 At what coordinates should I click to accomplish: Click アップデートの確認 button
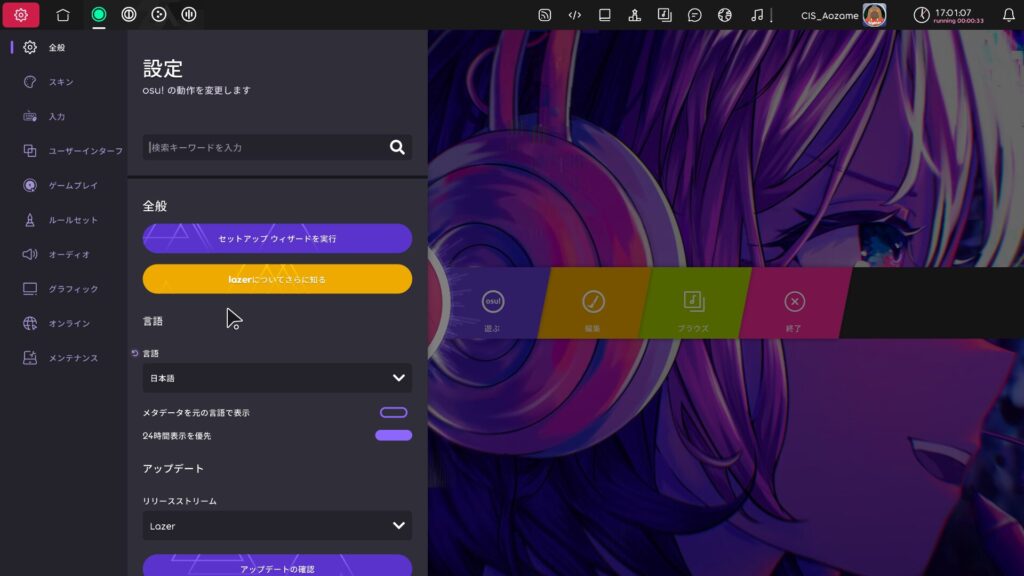pyautogui.click(x=278, y=566)
